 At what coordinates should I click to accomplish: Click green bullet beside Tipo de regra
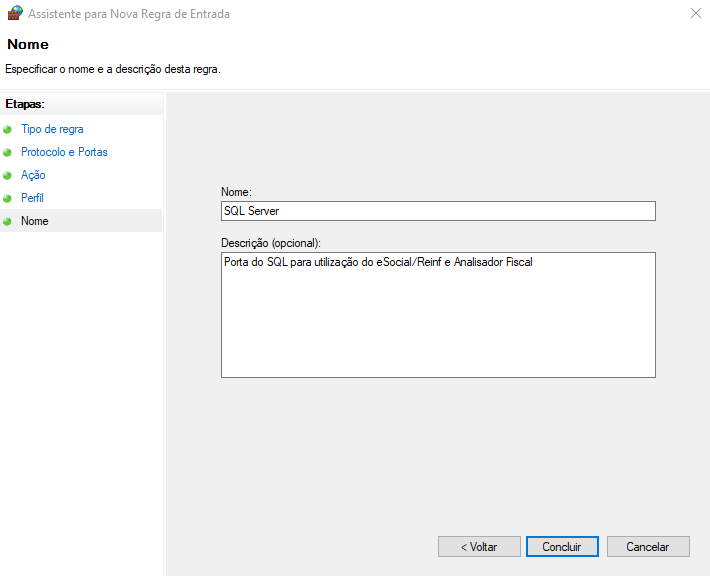8,130
